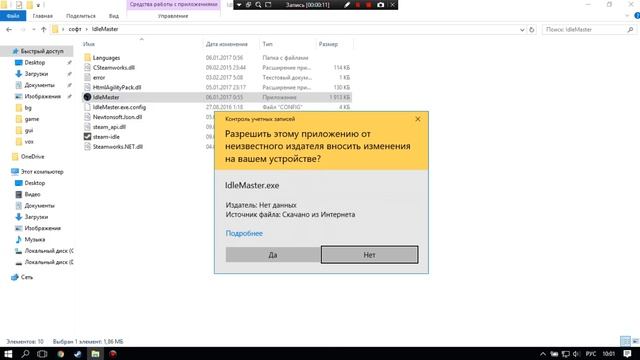
Task: Select Этот компьютер in navigation pane
Action: pos(42,172)
